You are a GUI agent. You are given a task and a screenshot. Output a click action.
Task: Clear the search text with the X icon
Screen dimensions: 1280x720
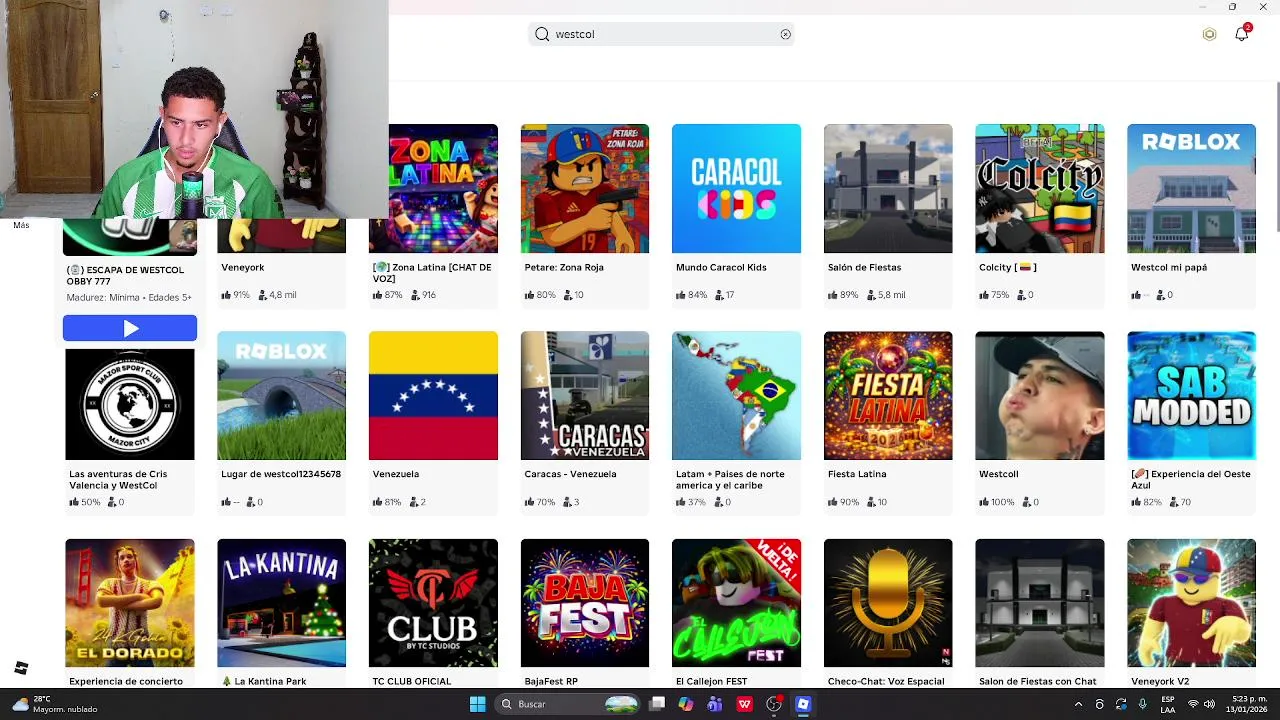(785, 34)
